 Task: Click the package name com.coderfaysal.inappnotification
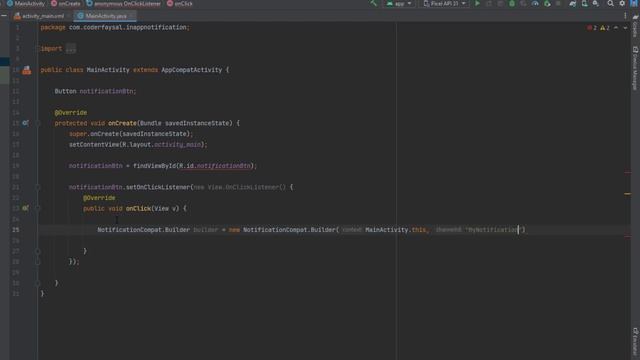pos(127,27)
